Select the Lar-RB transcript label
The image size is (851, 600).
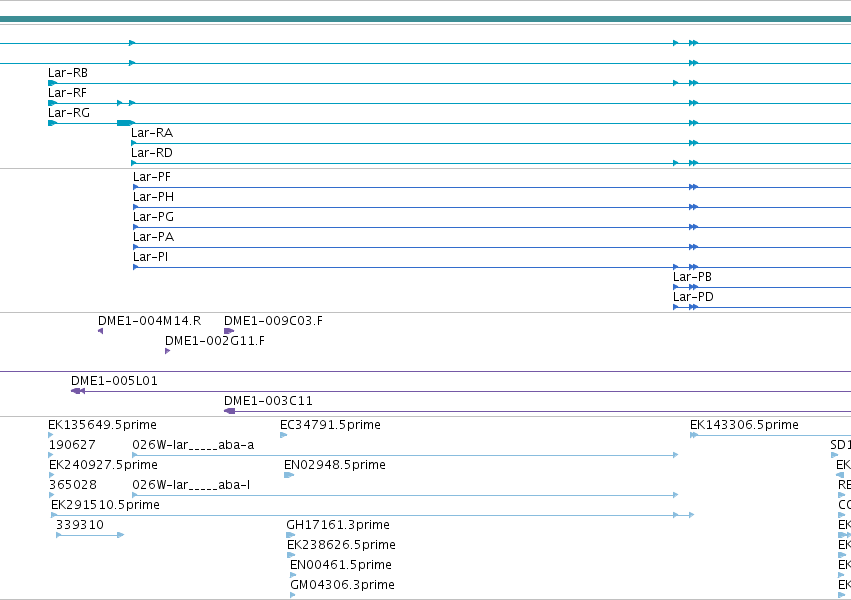point(68,73)
